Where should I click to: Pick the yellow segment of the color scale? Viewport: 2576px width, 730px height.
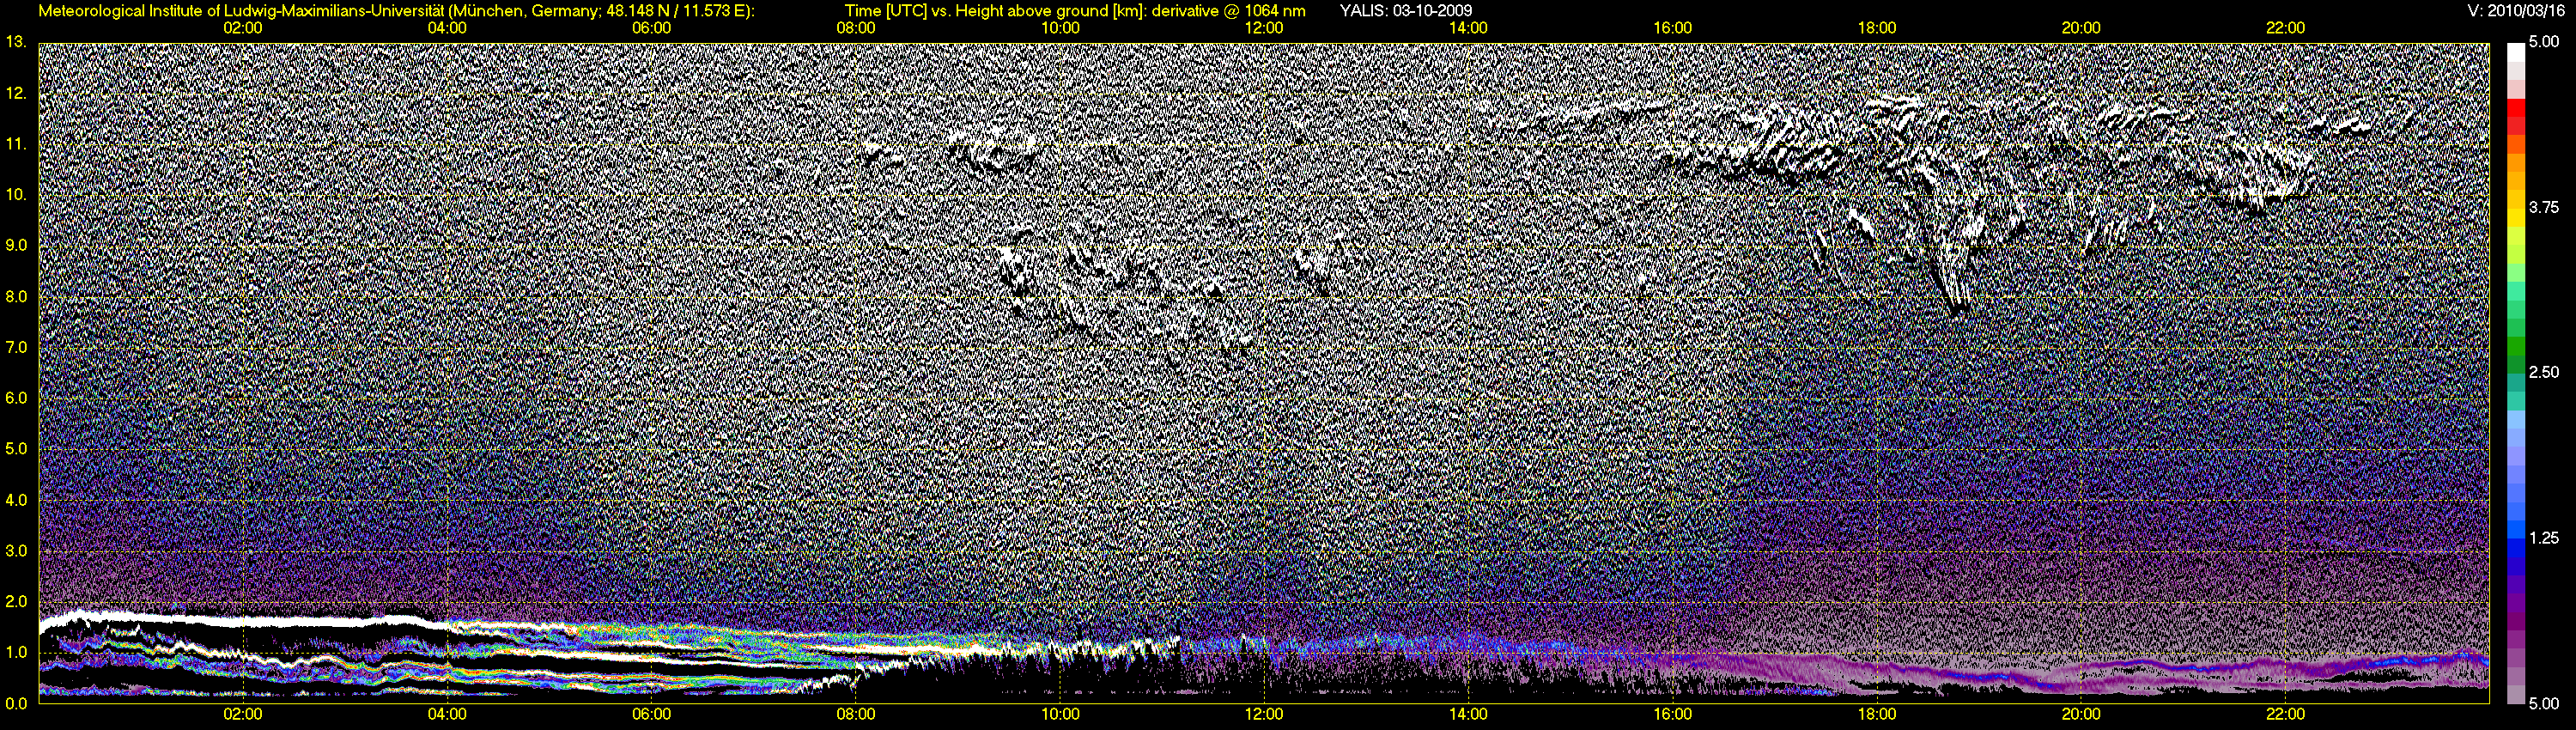[2516, 217]
